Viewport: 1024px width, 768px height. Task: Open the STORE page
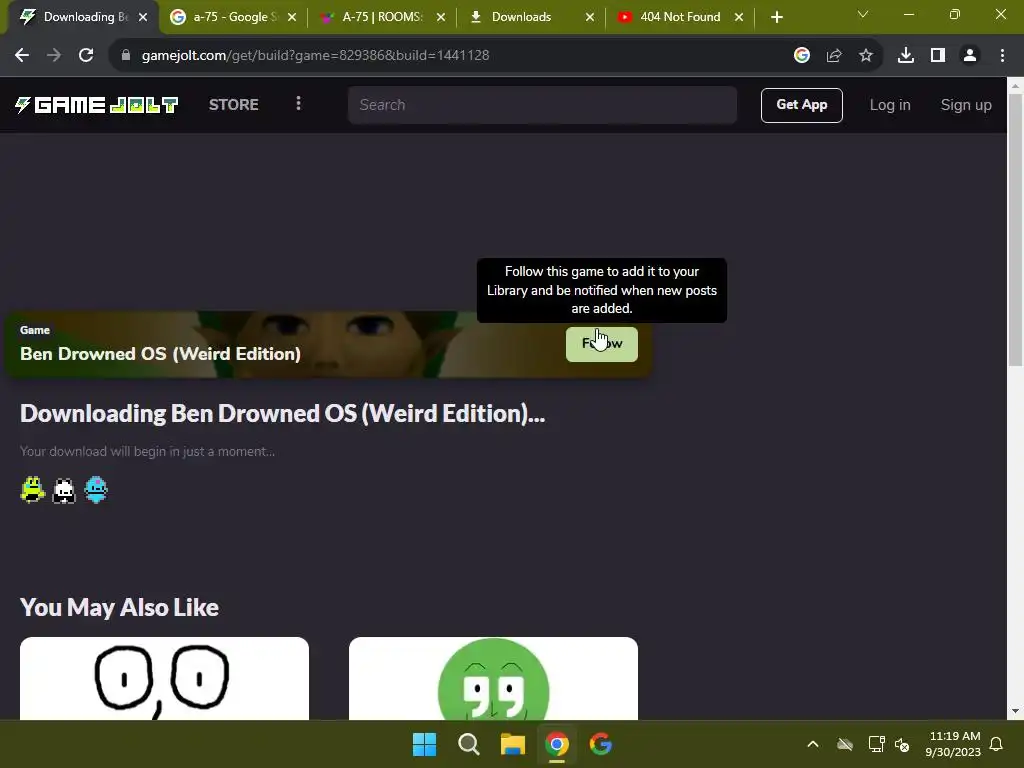[x=233, y=104]
